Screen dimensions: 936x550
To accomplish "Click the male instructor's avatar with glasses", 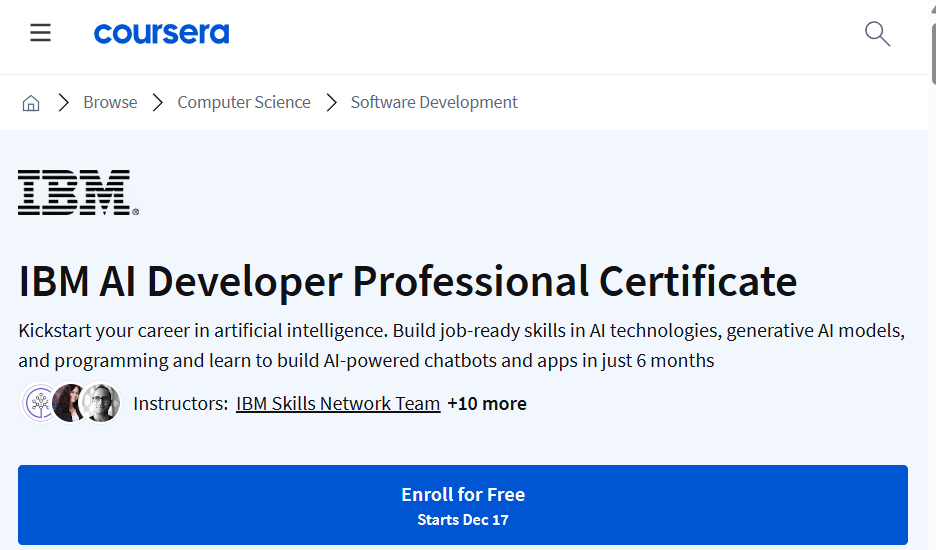I will [101, 403].
